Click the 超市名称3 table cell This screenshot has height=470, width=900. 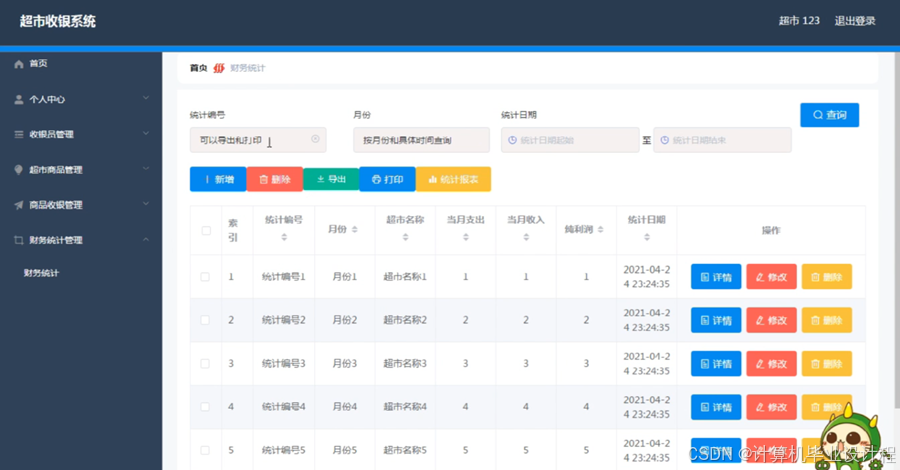coord(405,363)
